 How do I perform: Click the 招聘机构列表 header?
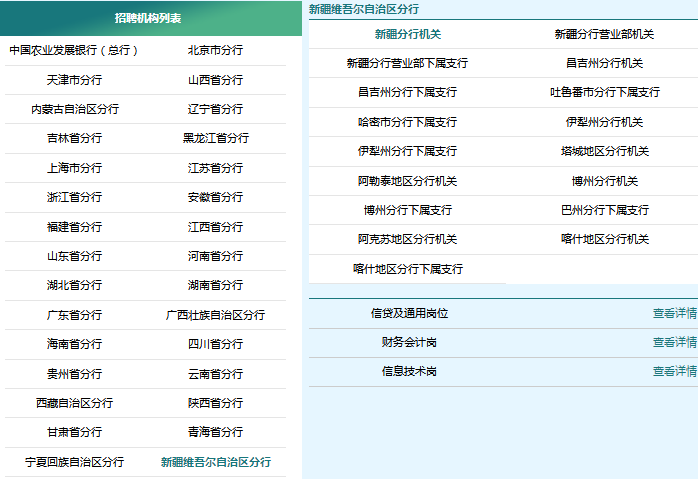coord(148,18)
